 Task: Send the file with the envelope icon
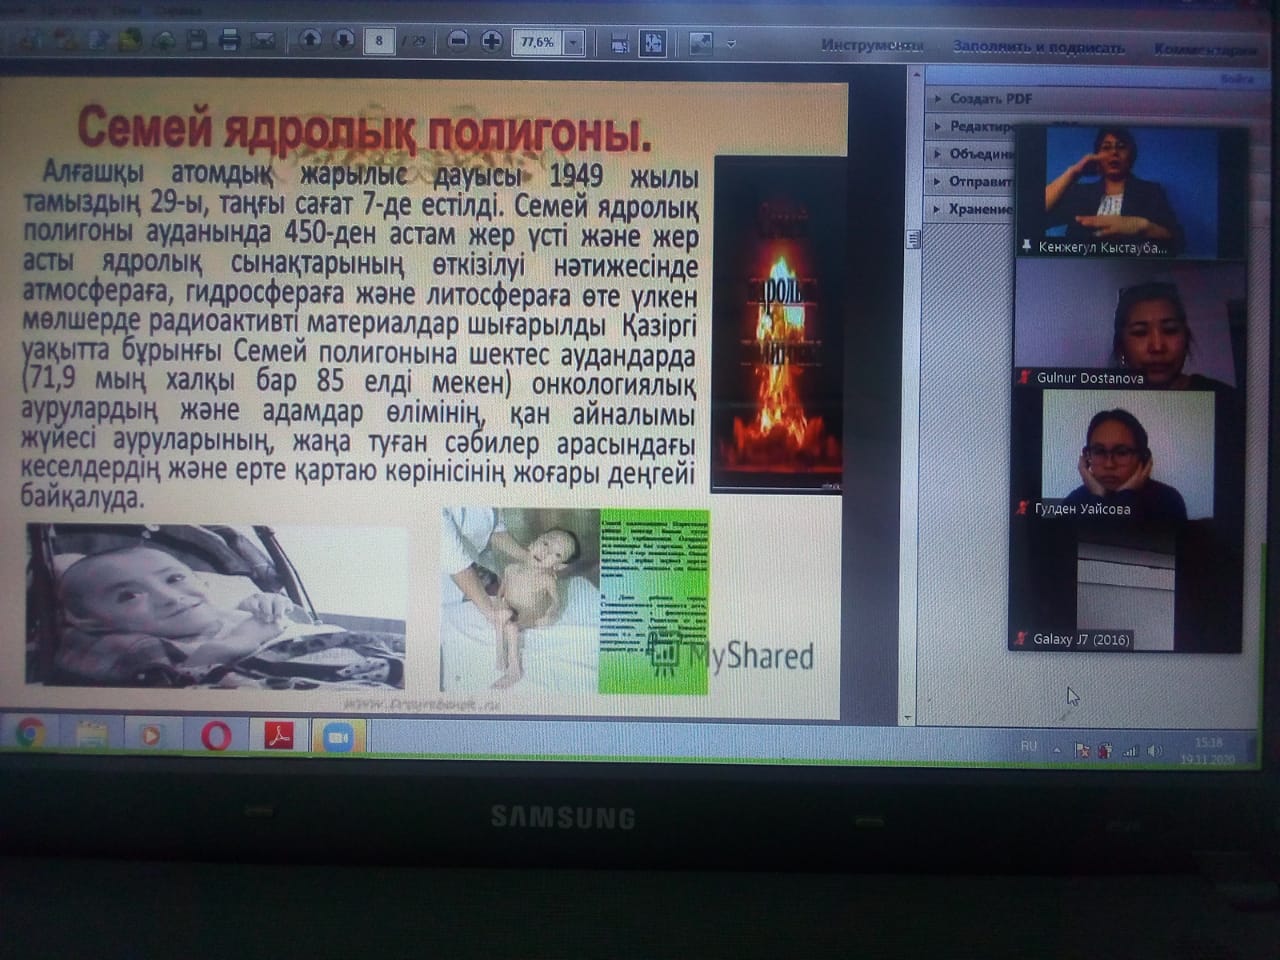point(263,41)
